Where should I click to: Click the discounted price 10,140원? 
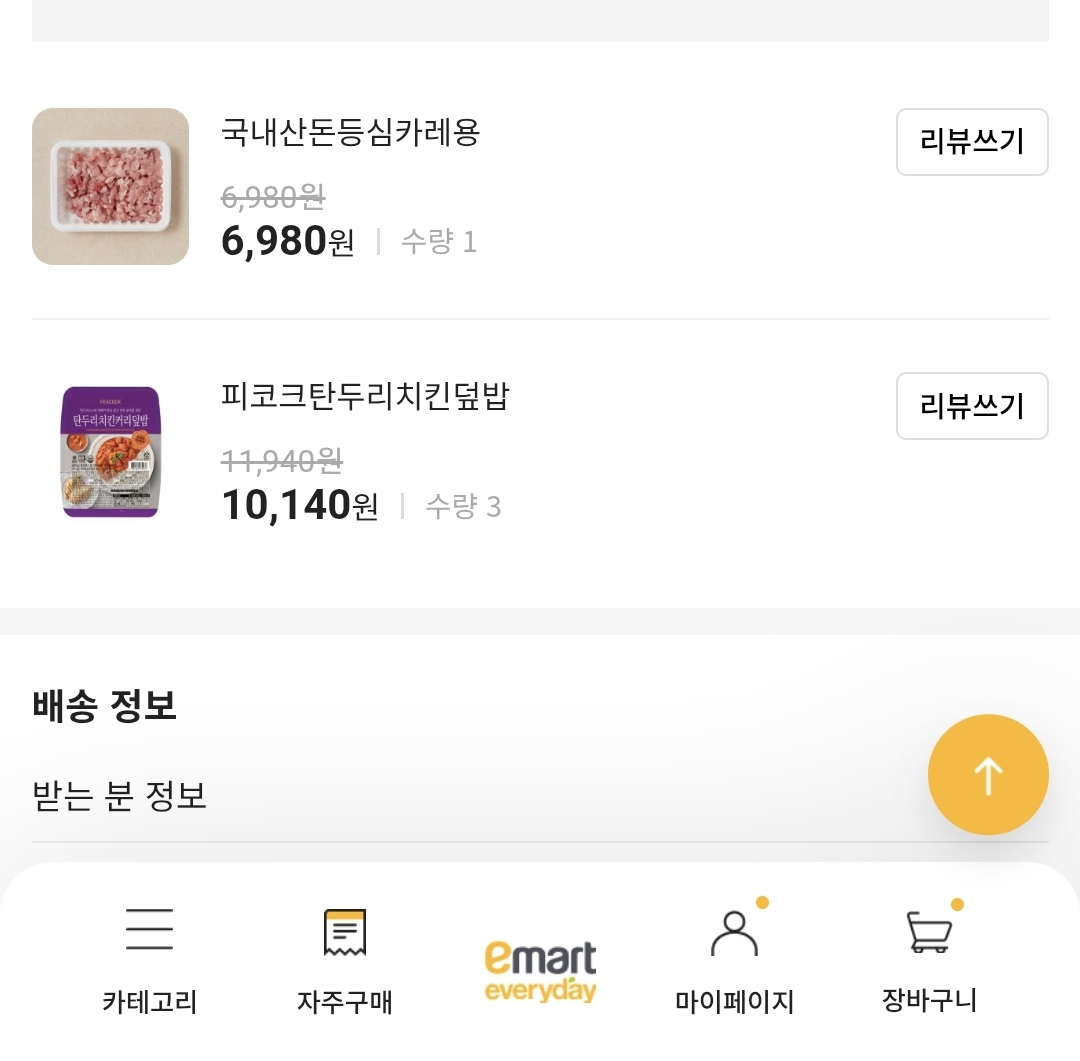[x=297, y=506]
